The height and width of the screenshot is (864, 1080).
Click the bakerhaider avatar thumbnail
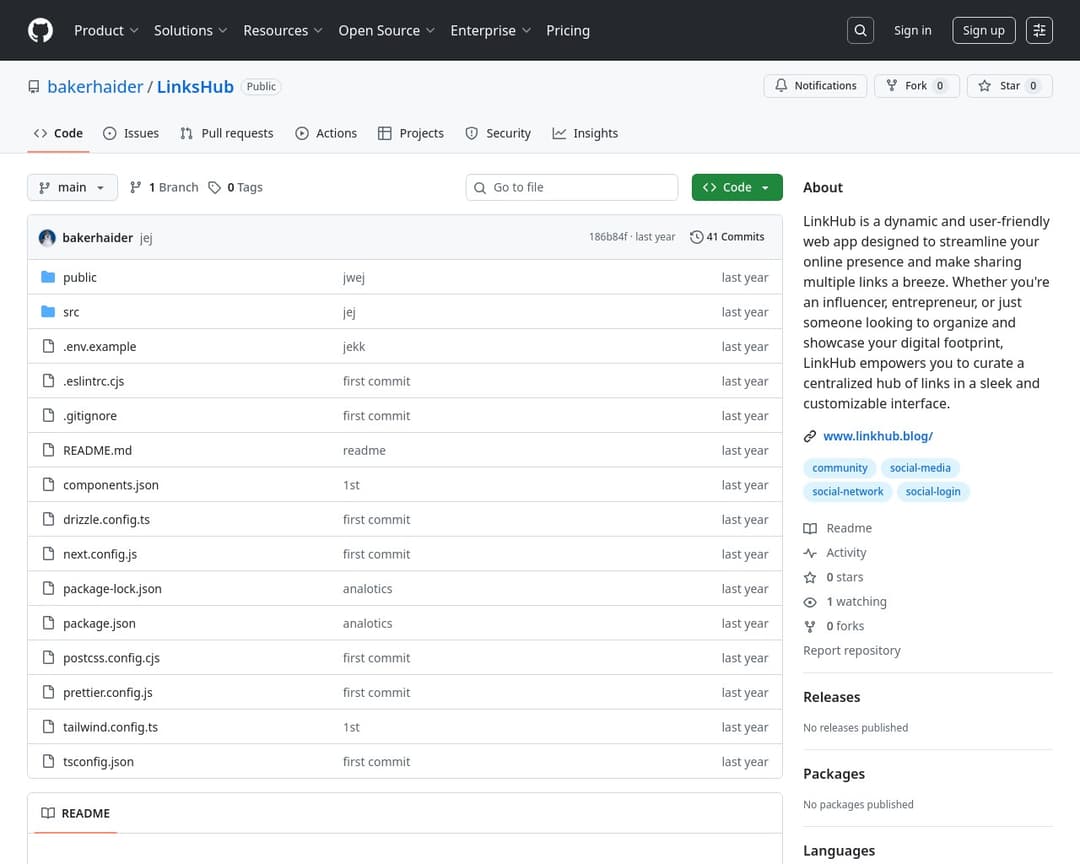click(47, 238)
